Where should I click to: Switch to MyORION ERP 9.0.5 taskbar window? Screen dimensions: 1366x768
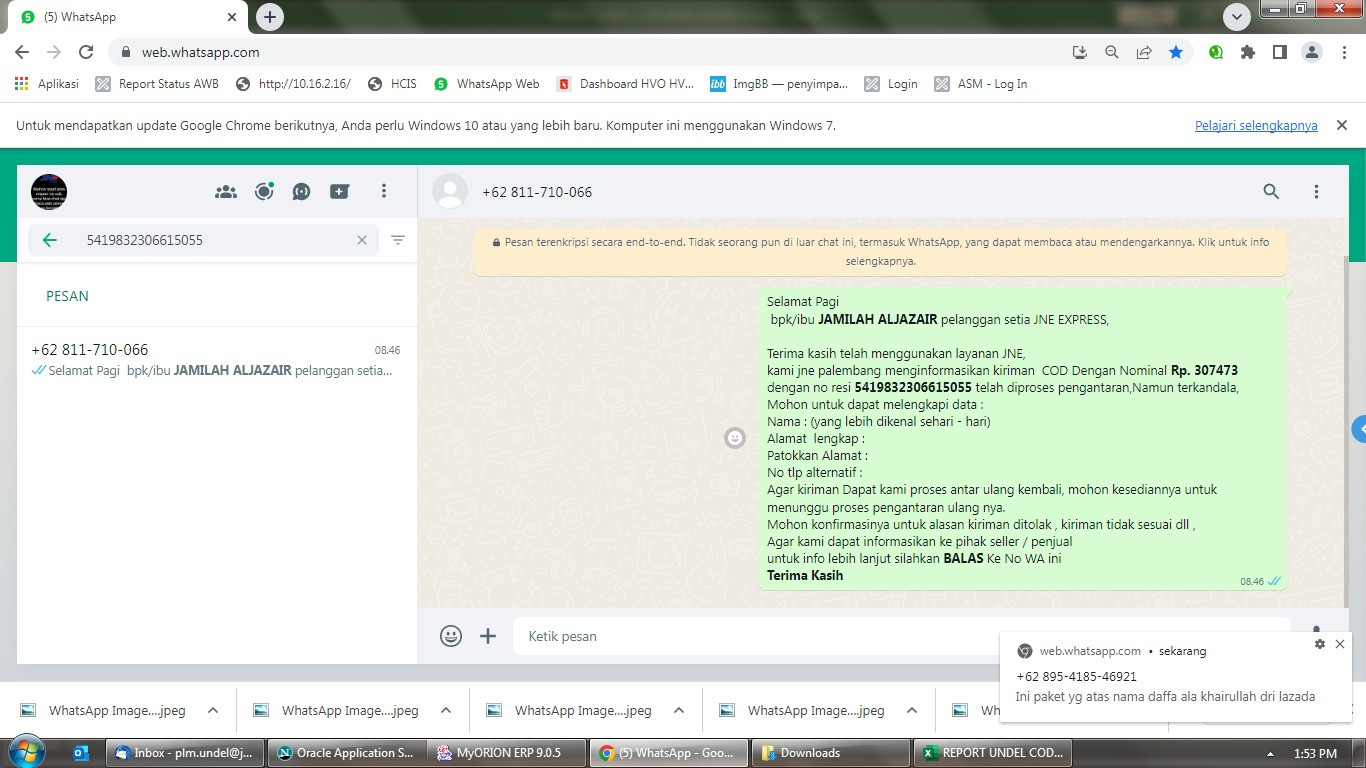point(507,753)
